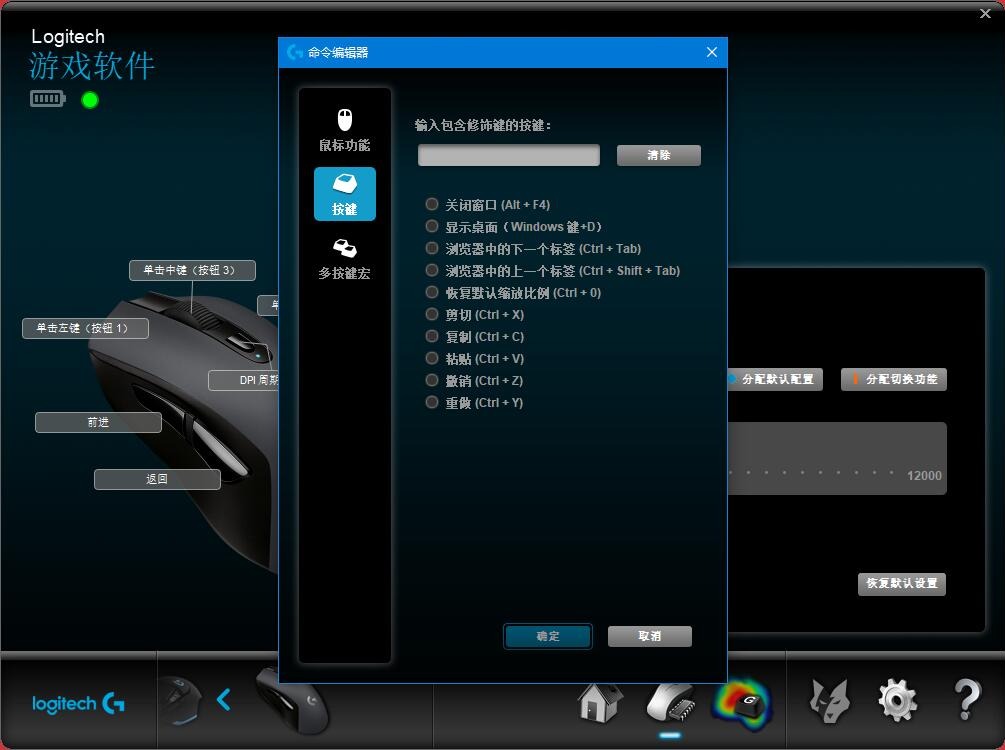Open the mouse pointer settings chip icon
This screenshot has width=1005, height=750.
coord(670,702)
